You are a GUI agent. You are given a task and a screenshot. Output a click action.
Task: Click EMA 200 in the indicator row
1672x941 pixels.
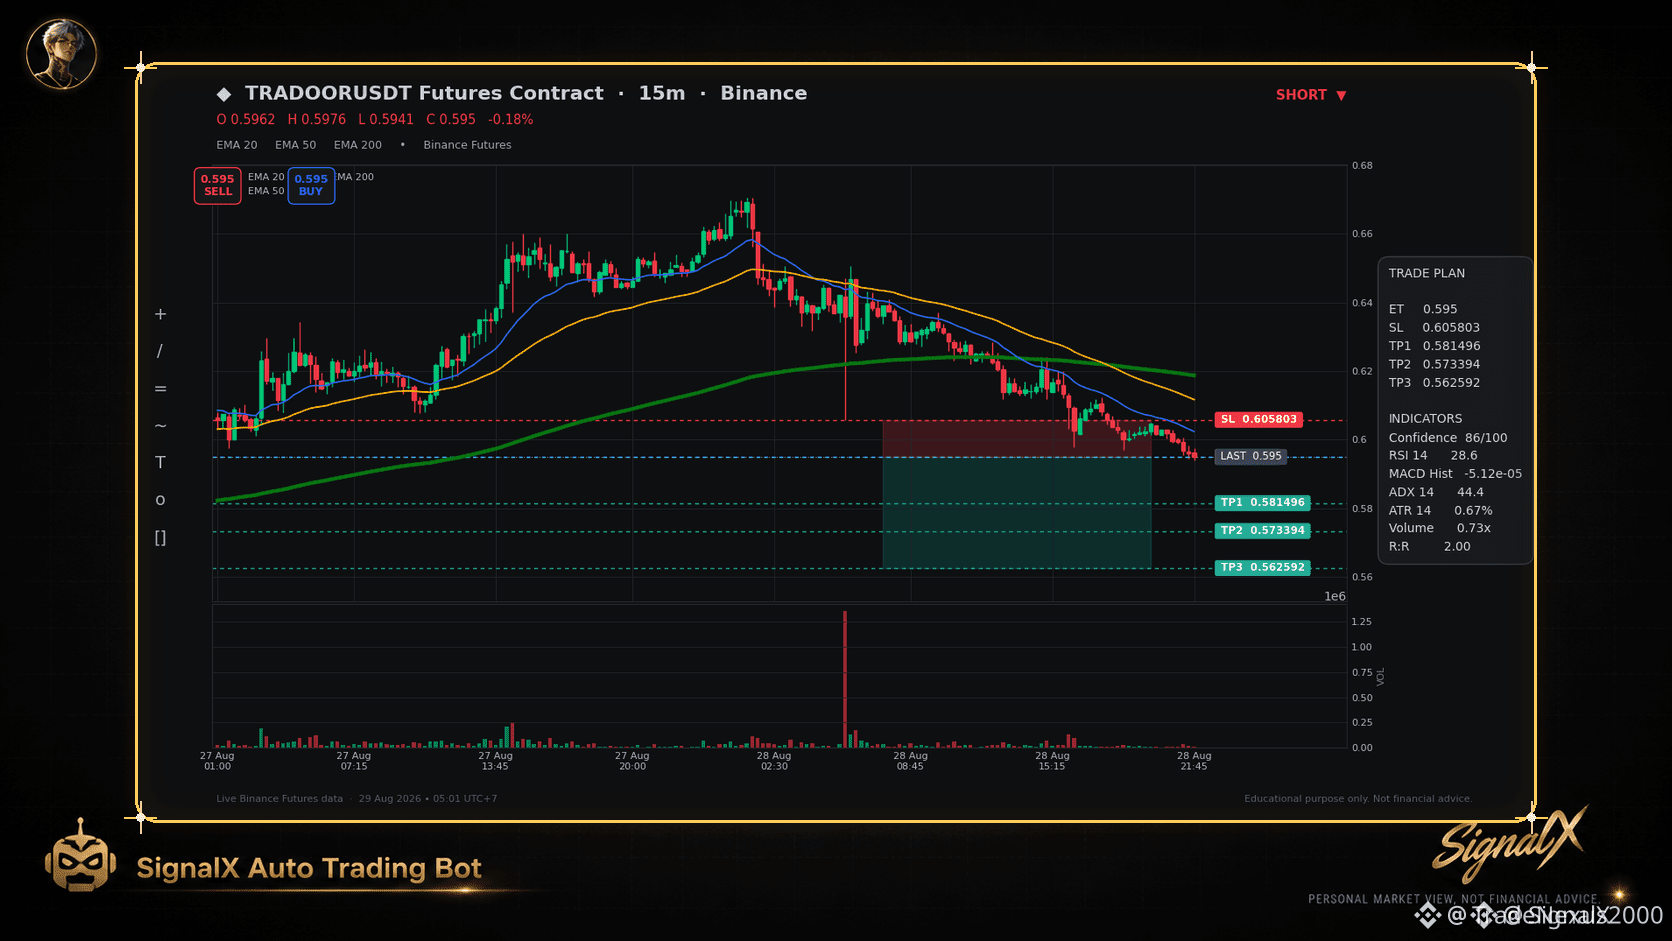pos(358,145)
